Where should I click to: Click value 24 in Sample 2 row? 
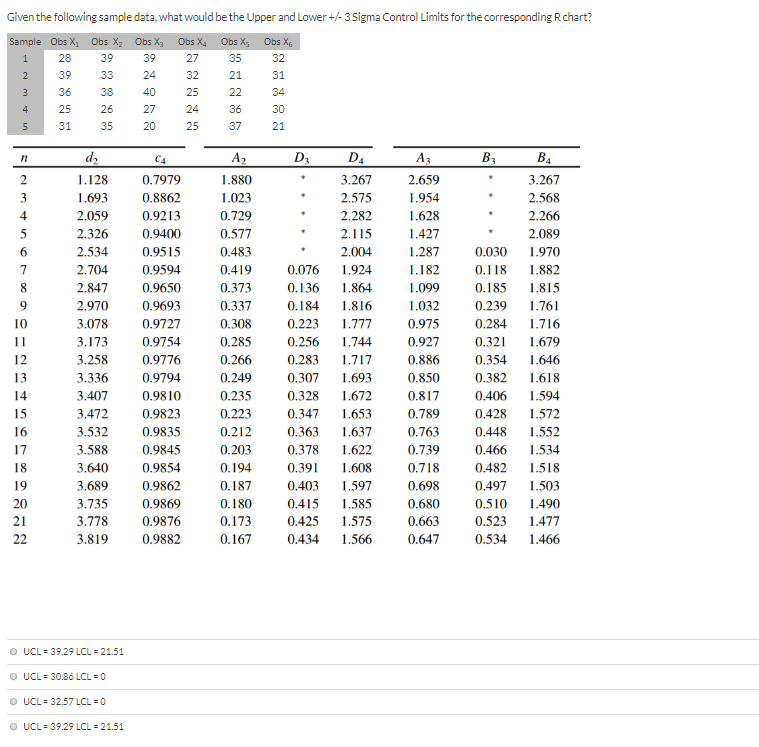[x=150, y=75]
